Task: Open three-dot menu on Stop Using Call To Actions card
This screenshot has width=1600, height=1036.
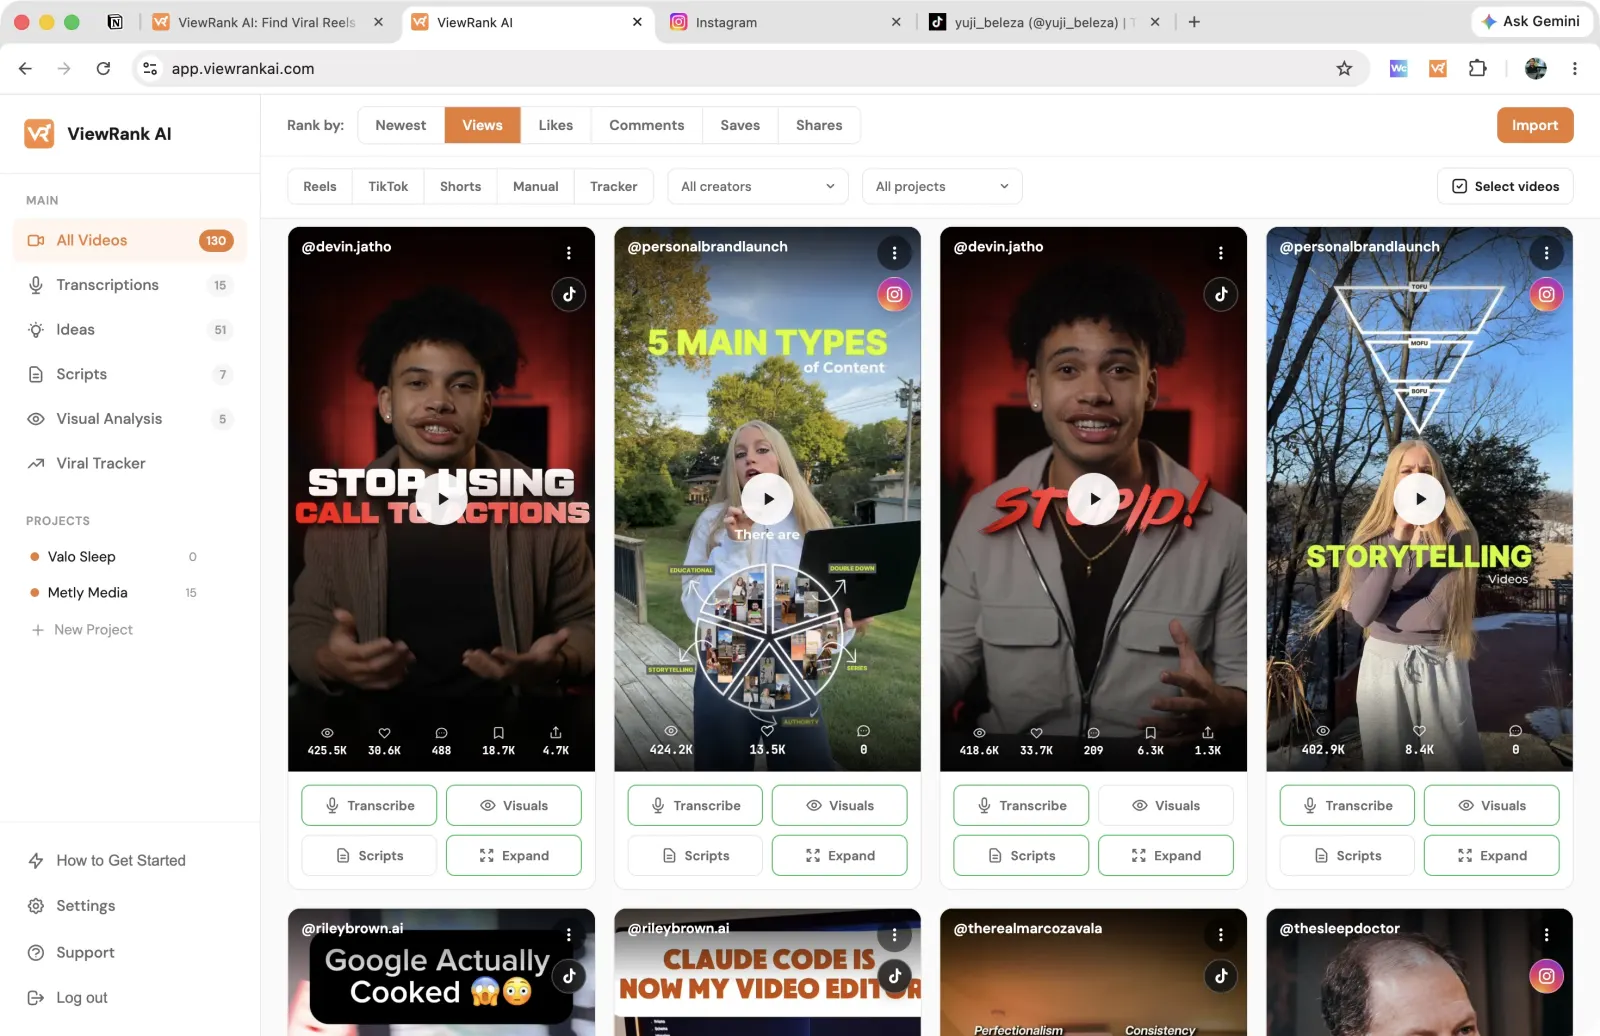Action: click(x=568, y=253)
